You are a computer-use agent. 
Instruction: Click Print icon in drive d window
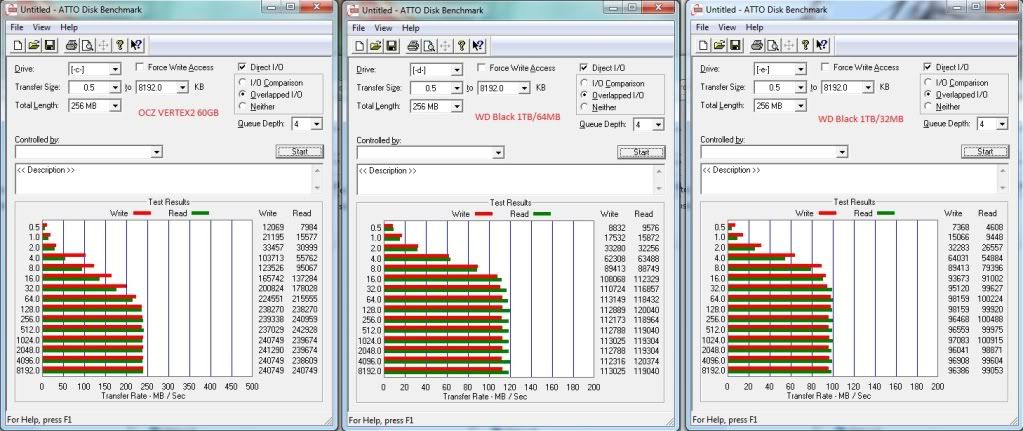(414, 45)
